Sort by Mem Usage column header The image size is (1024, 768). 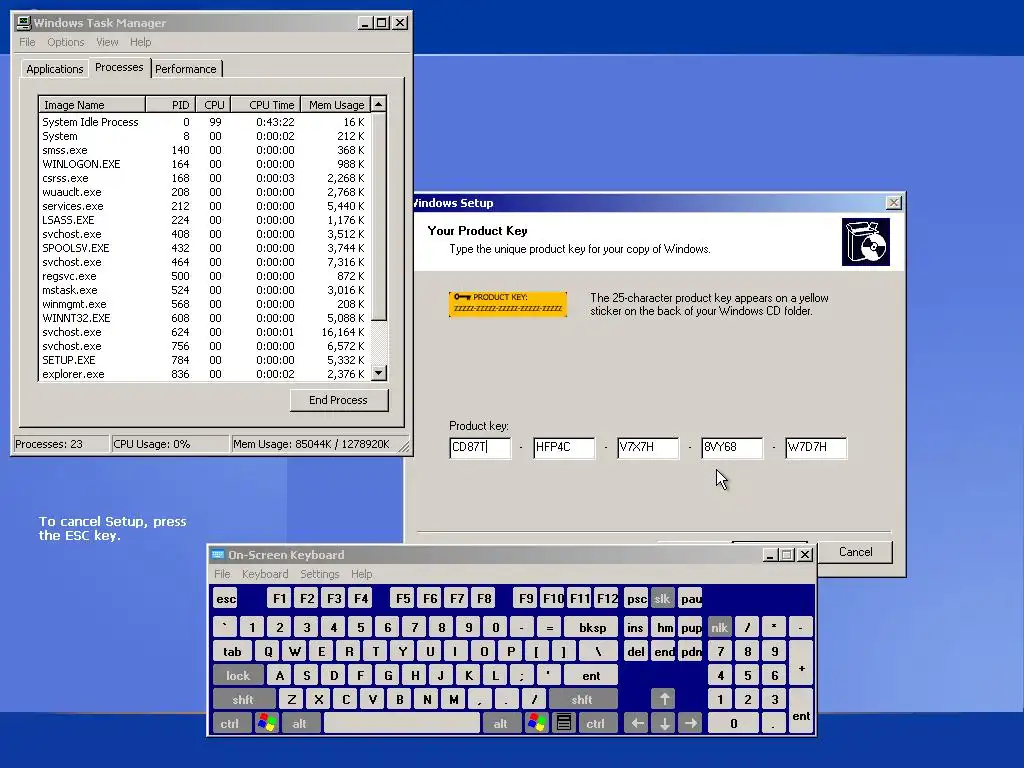coord(336,104)
